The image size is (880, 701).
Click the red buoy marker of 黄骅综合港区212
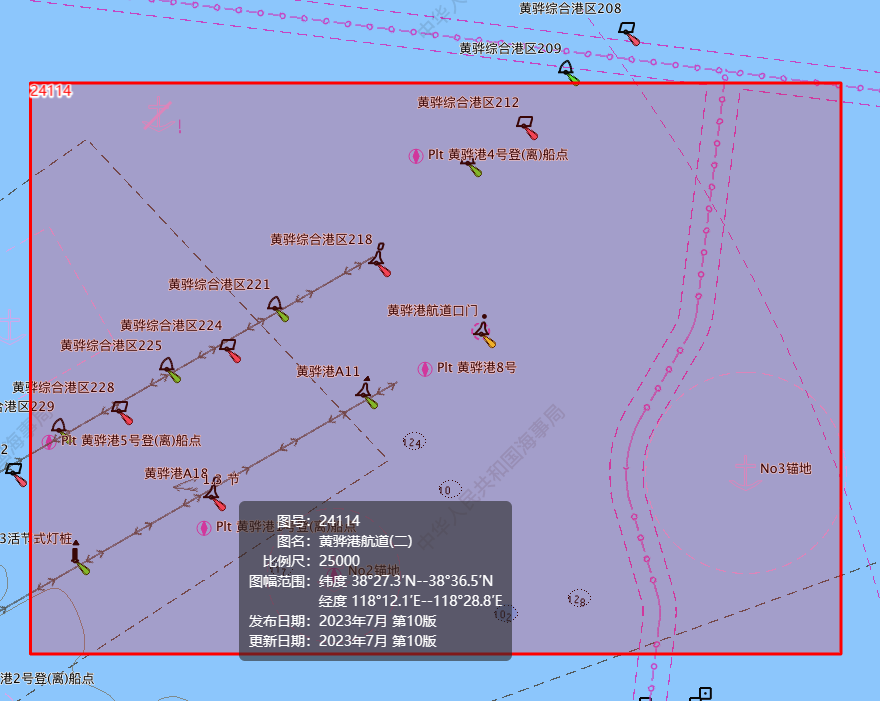[x=527, y=127]
